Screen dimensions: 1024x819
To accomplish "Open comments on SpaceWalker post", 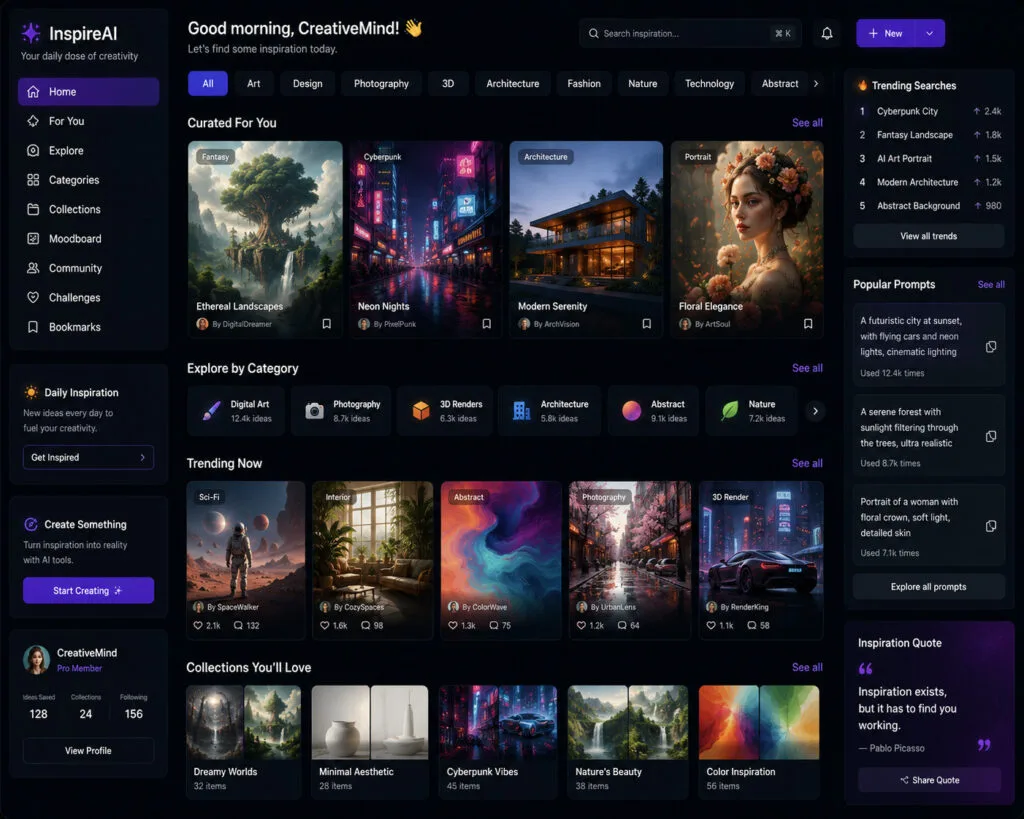I will point(238,625).
